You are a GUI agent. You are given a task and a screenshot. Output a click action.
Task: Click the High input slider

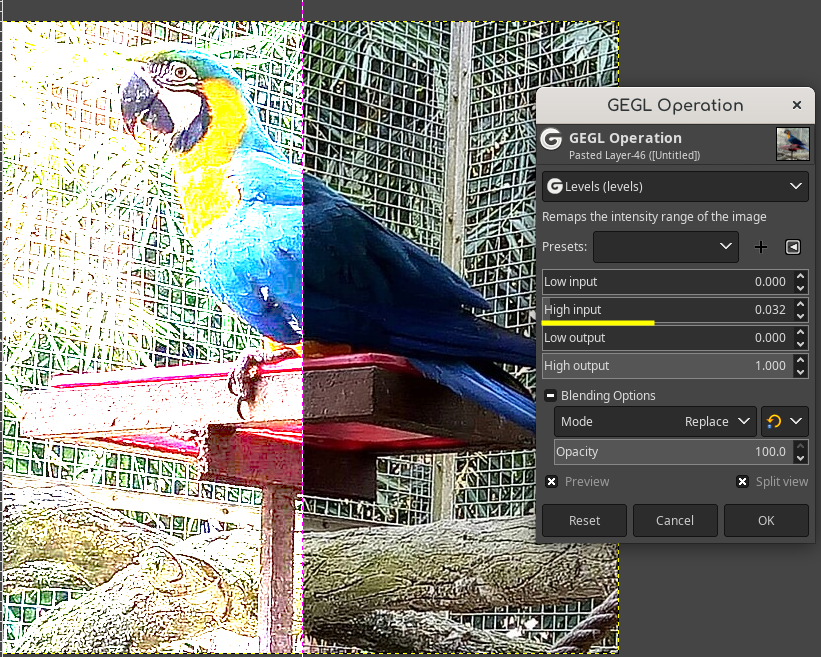click(x=668, y=310)
